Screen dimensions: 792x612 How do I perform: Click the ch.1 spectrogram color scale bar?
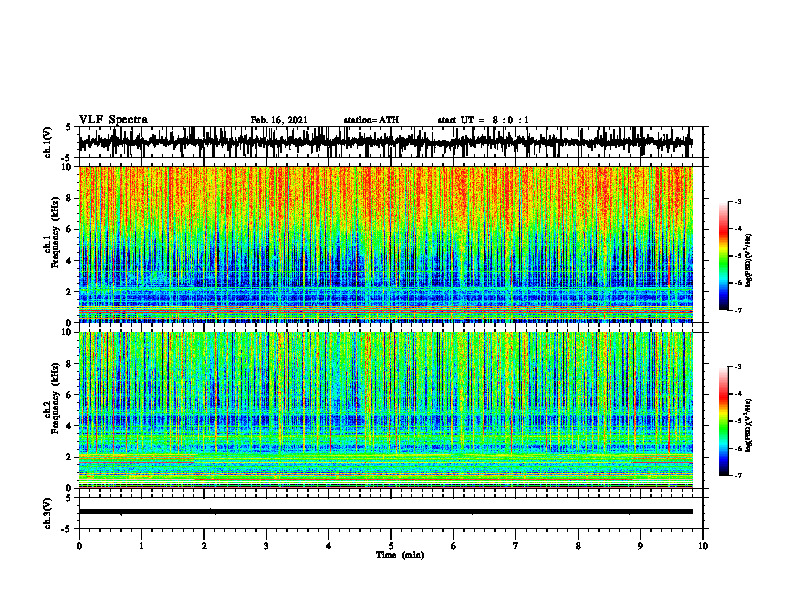[x=723, y=256]
